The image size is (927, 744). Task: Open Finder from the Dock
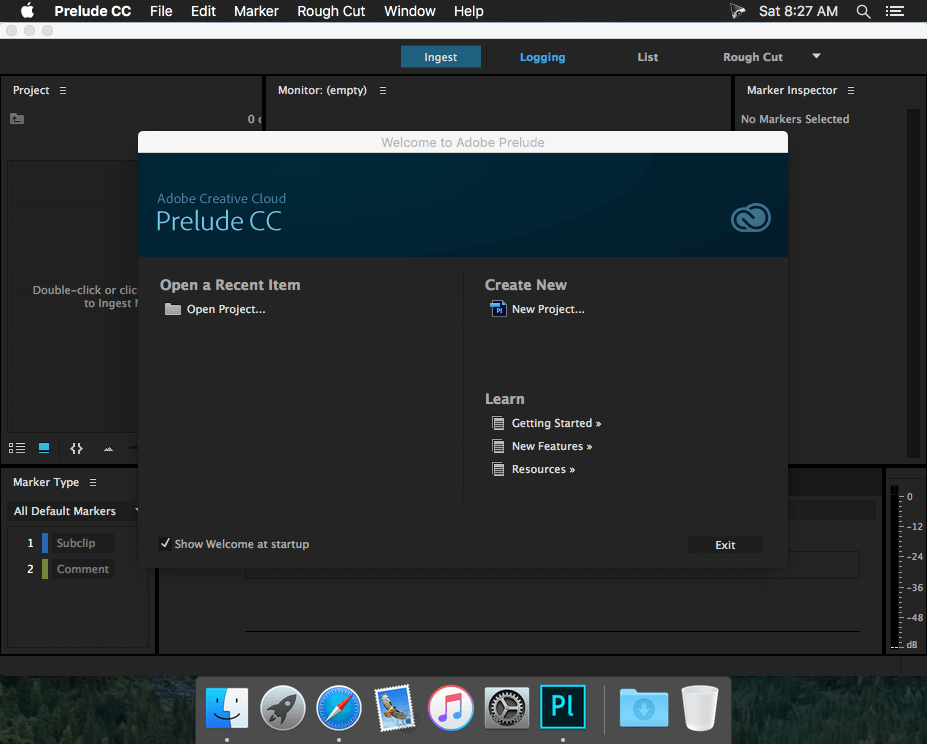pos(227,707)
